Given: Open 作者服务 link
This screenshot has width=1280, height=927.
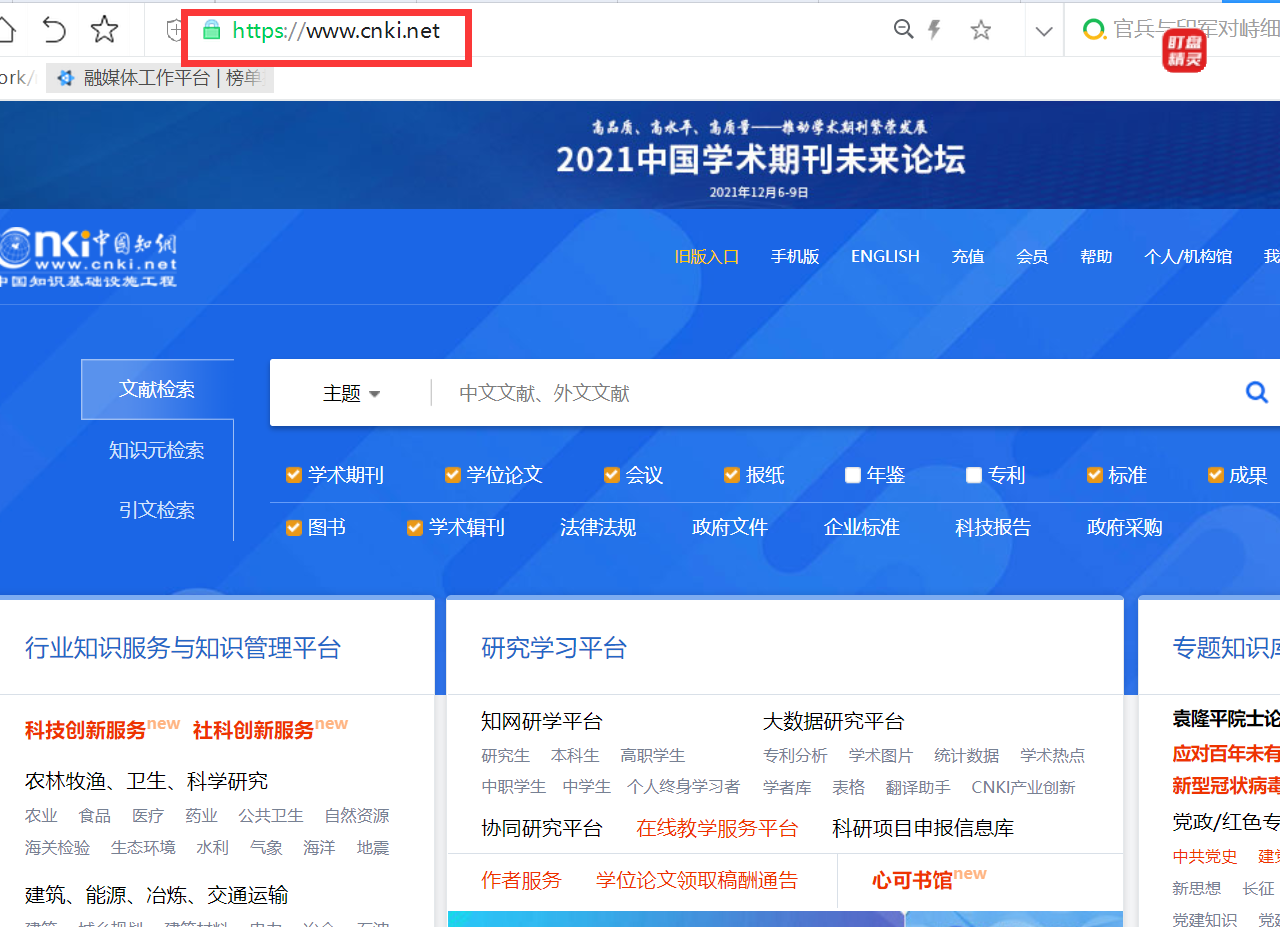Looking at the screenshot, I should point(522,880).
